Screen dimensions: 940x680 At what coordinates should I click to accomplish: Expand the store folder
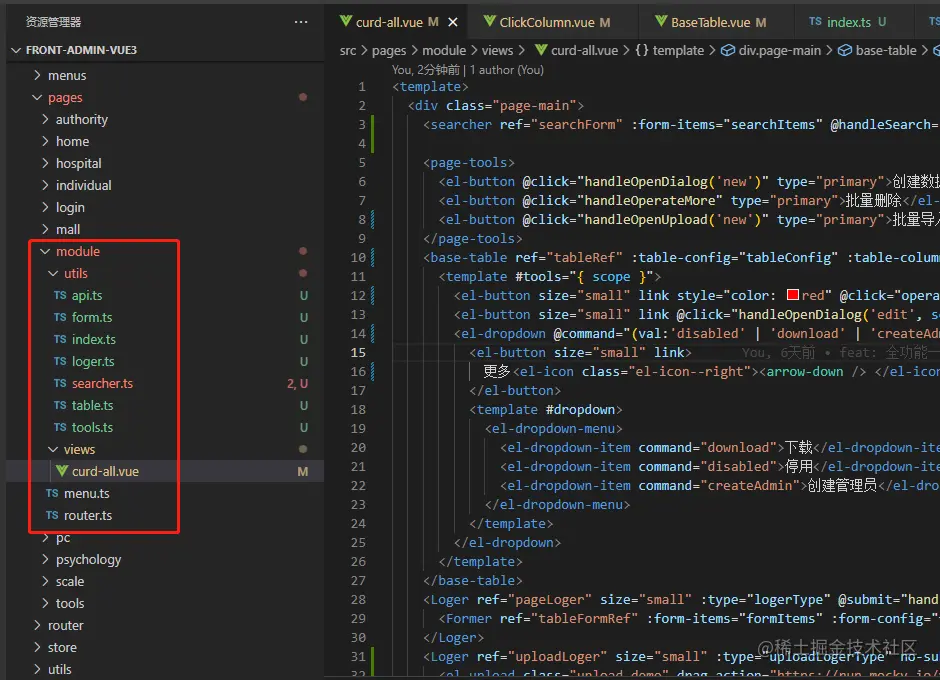pos(38,647)
